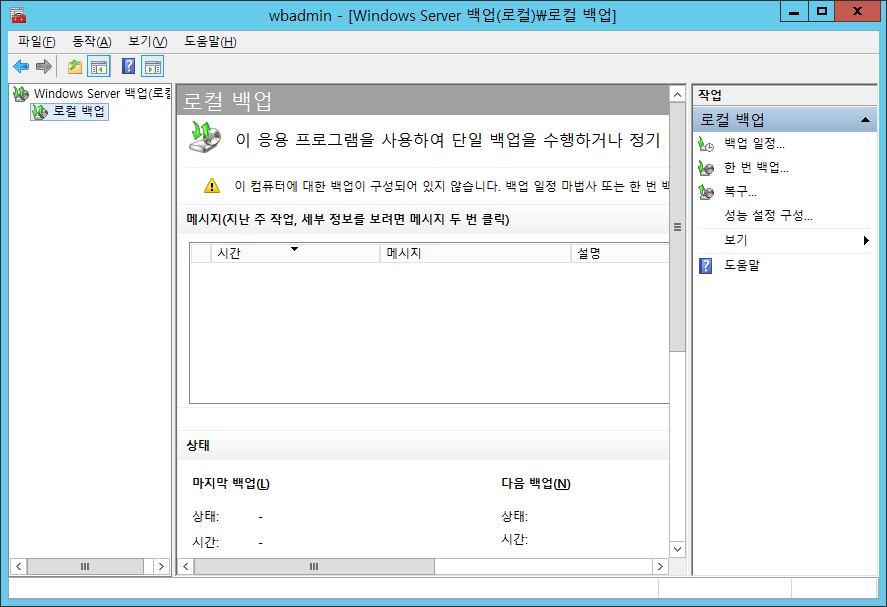Click tree pane horizontal scrollbar thumb
The image size is (887, 607).
[x=85, y=566]
